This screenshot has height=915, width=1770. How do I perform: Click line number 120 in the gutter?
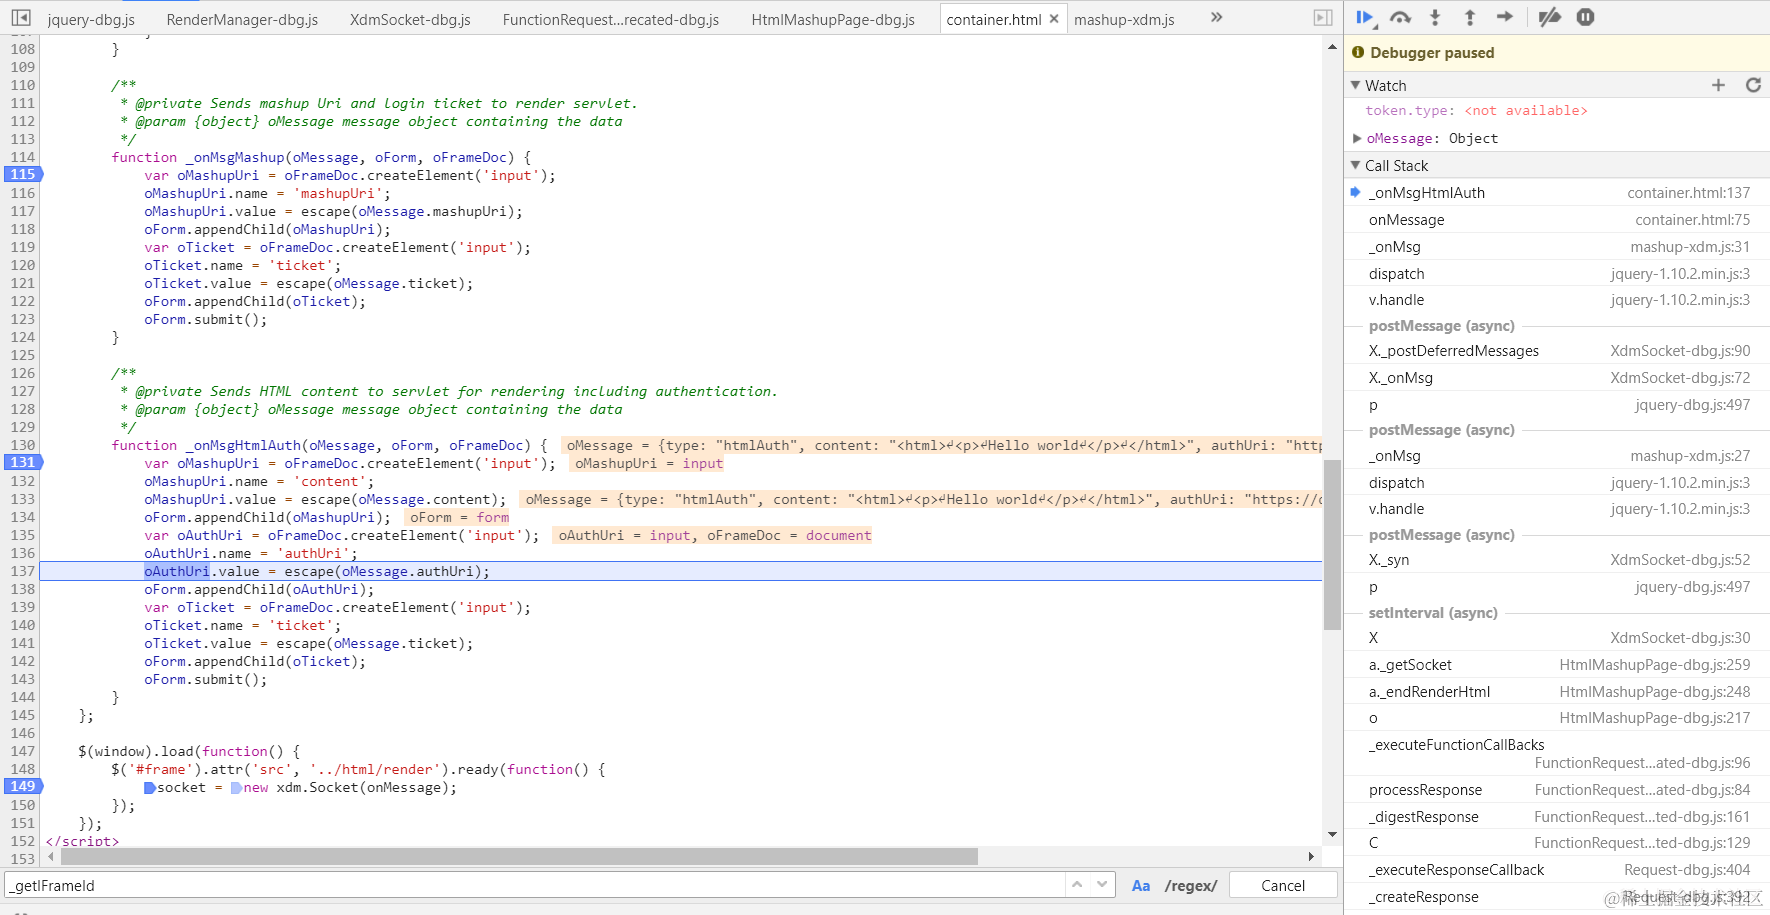point(22,264)
